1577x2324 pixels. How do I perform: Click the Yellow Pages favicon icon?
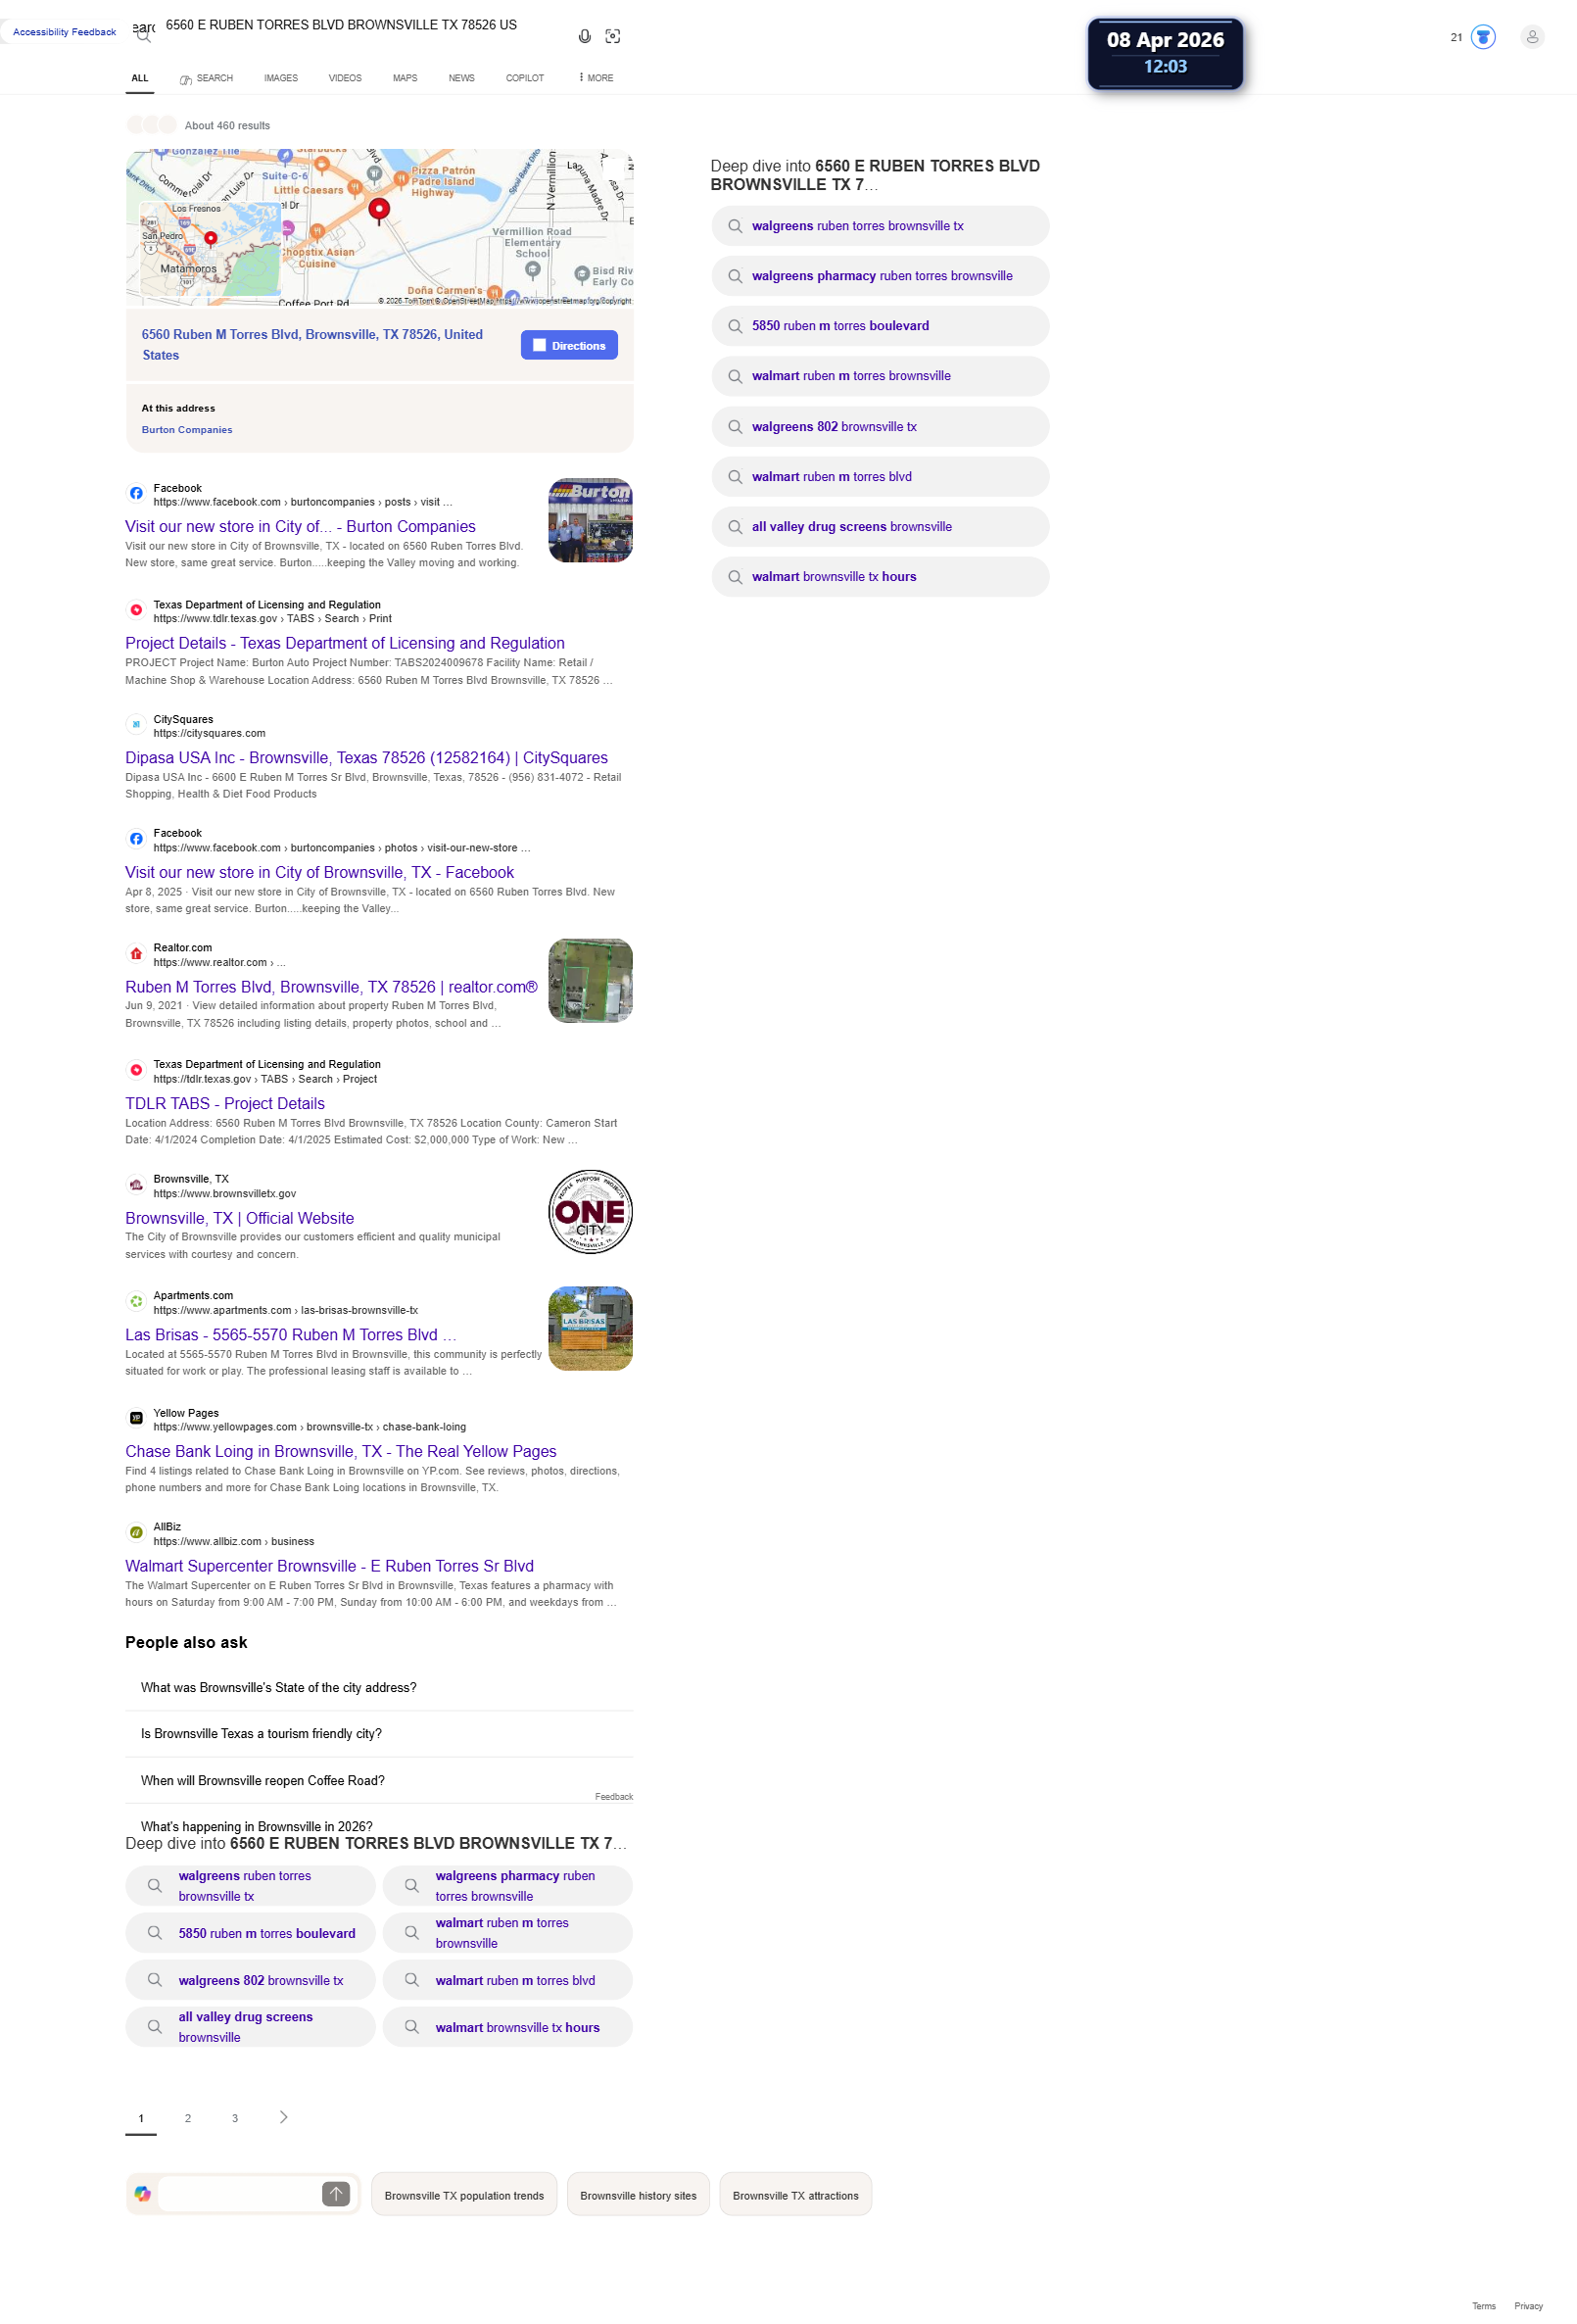(x=136, y=1419)
